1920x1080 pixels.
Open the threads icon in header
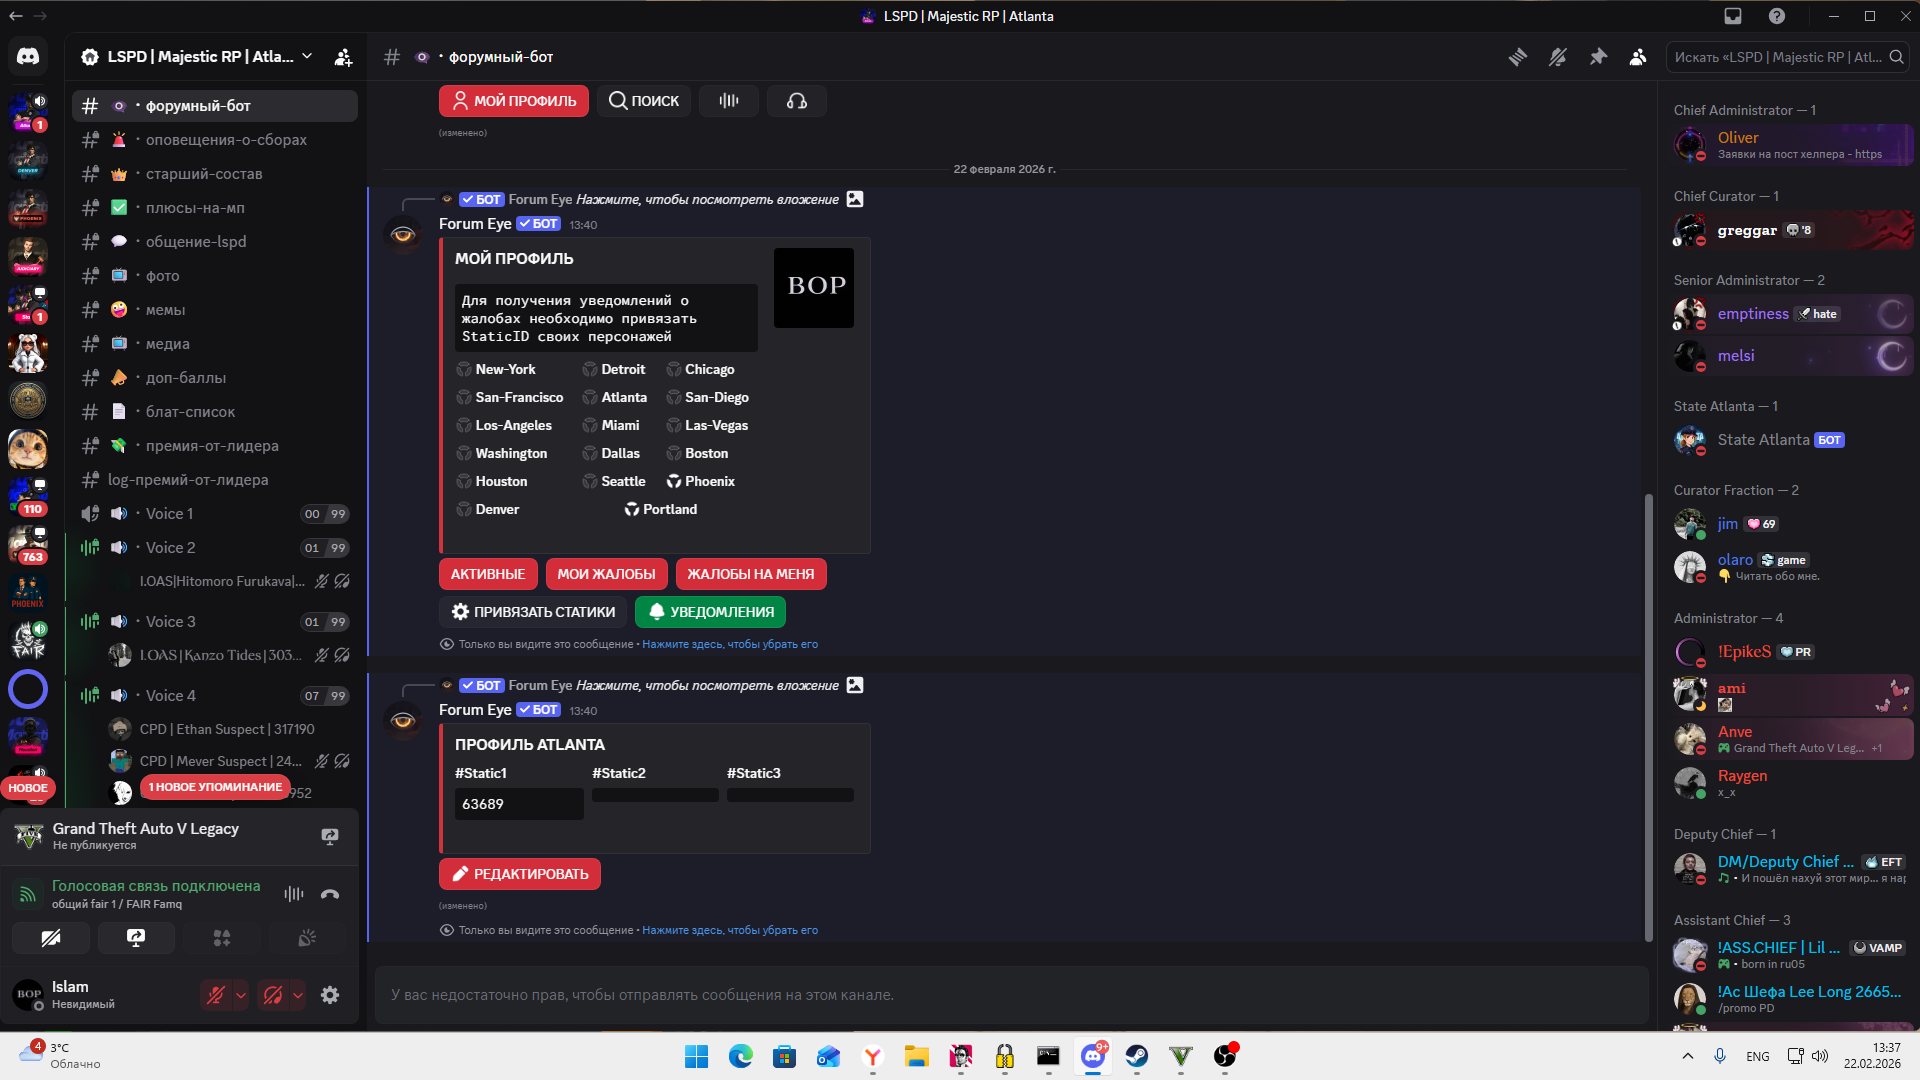coord(1518,57)
